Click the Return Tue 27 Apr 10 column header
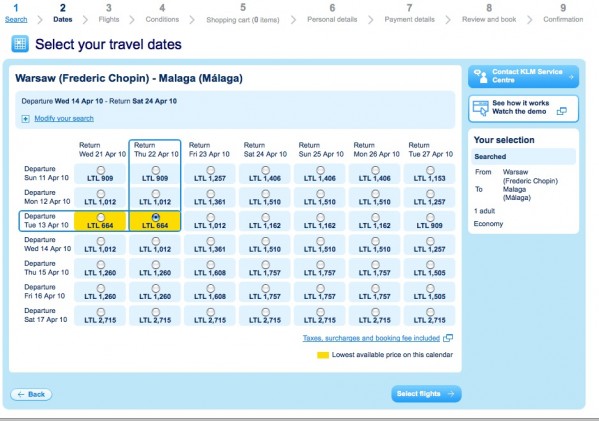The width and height of the screenshot is (599, 421). point(431,150)
